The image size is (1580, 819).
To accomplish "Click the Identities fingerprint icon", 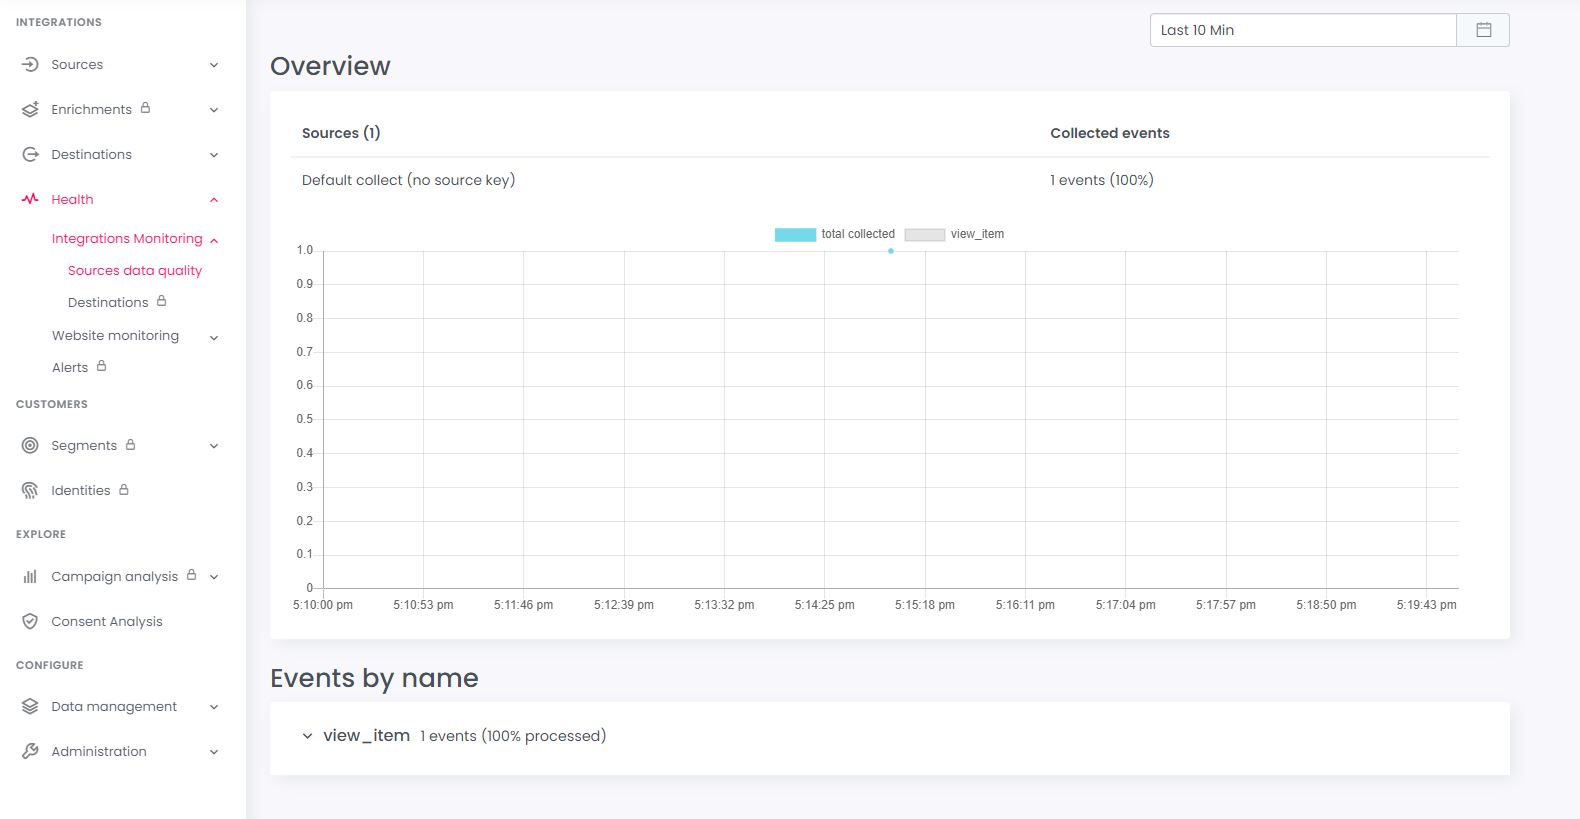I will [30, 491].
